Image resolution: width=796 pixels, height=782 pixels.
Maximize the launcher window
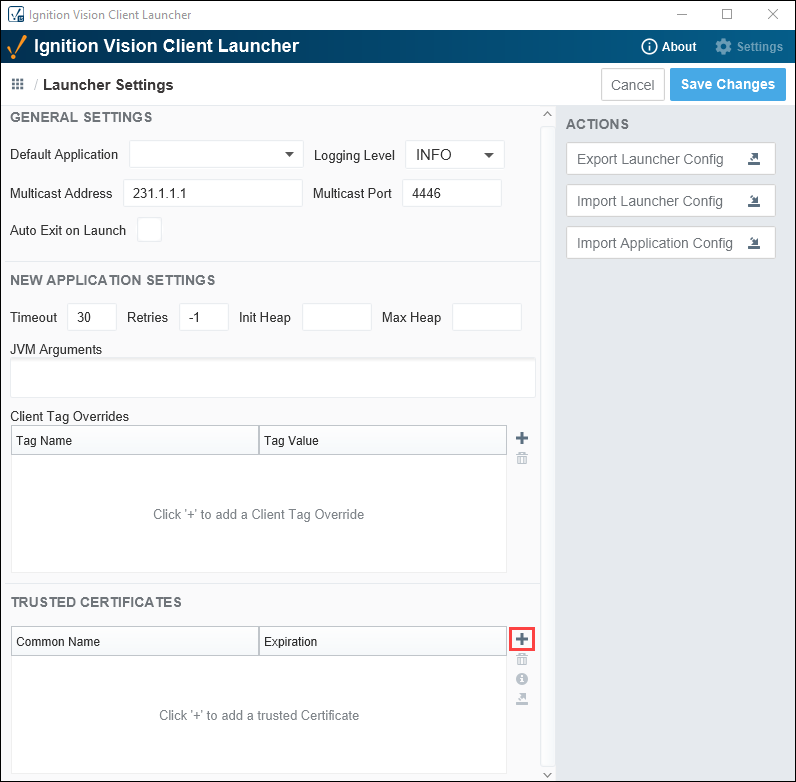[727, 14]
